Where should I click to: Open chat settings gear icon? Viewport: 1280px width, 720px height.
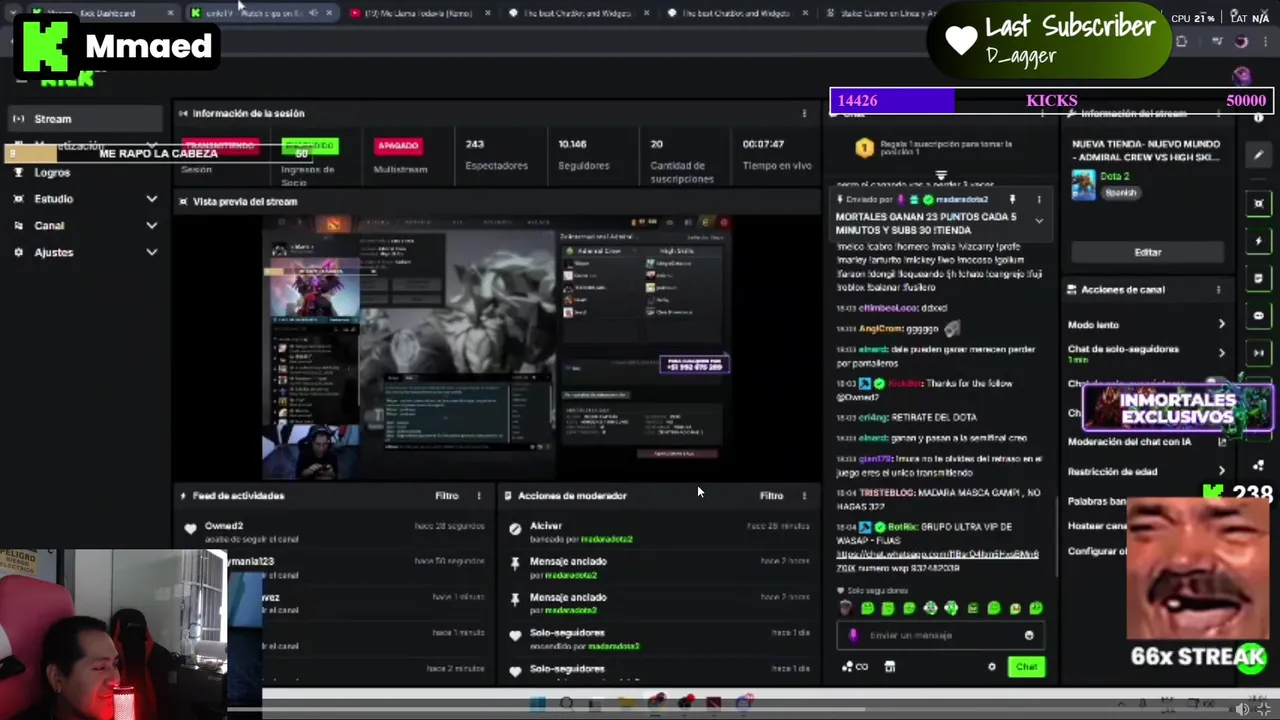tap(992, 667)
